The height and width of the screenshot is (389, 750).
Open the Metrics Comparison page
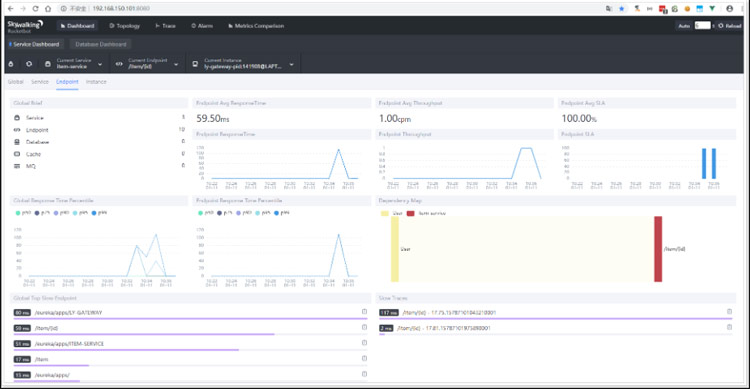tap(256, 26)
